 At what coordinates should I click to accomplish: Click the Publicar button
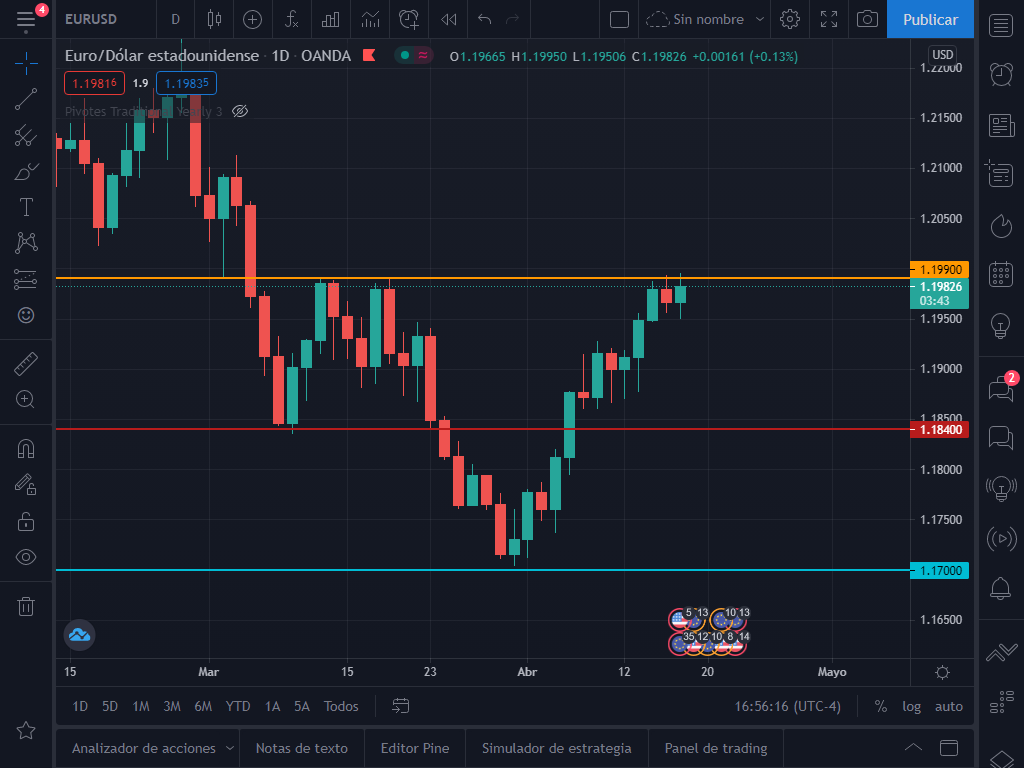[930, 20]
